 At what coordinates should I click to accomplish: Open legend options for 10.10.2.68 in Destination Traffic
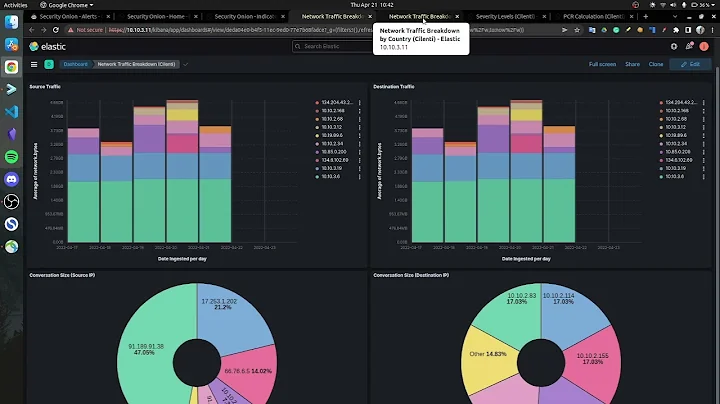(x=703, y=119)
